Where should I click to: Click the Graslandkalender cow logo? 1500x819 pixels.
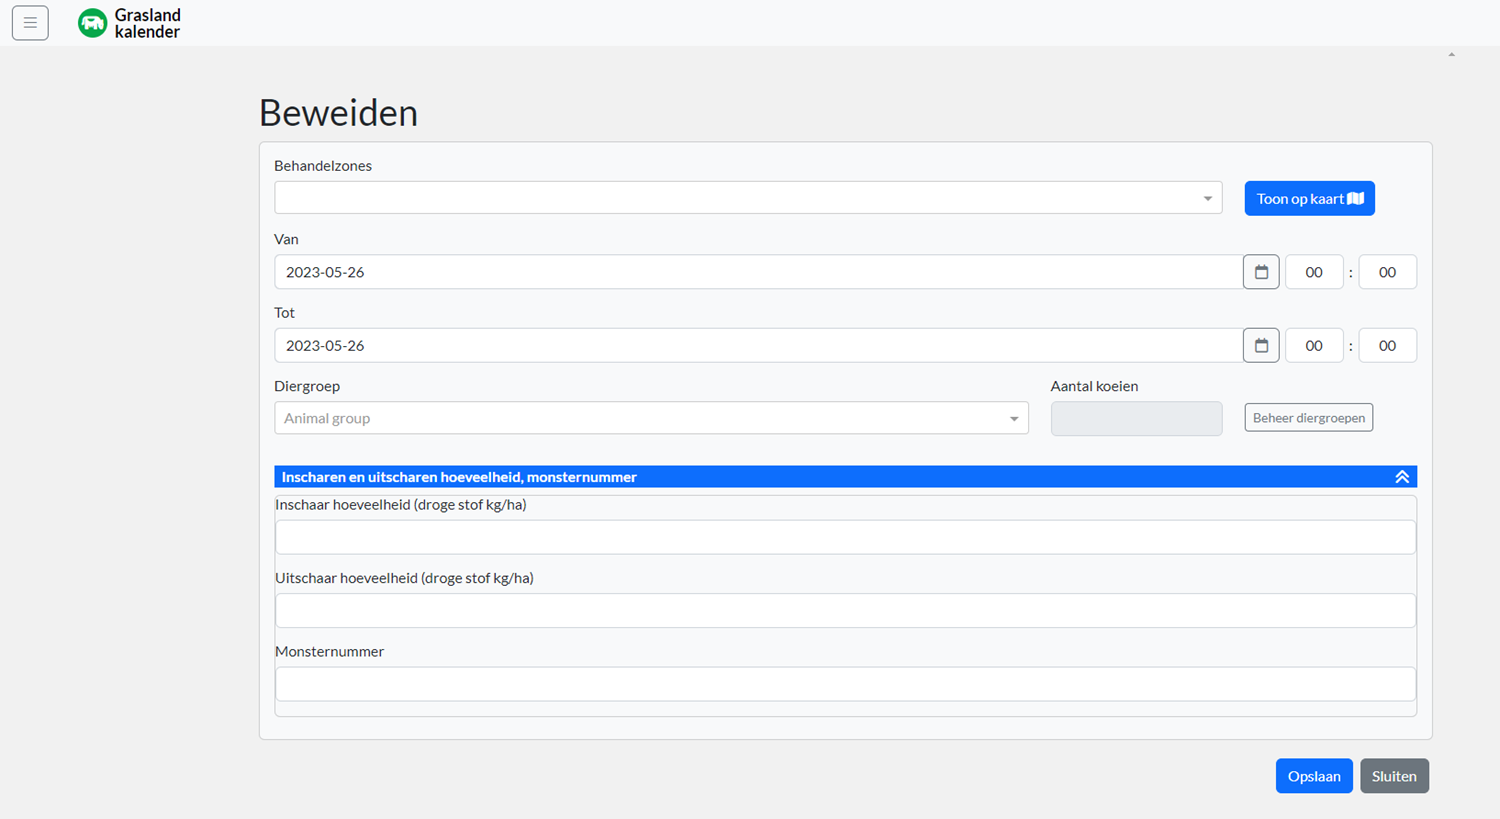(92, 23)
